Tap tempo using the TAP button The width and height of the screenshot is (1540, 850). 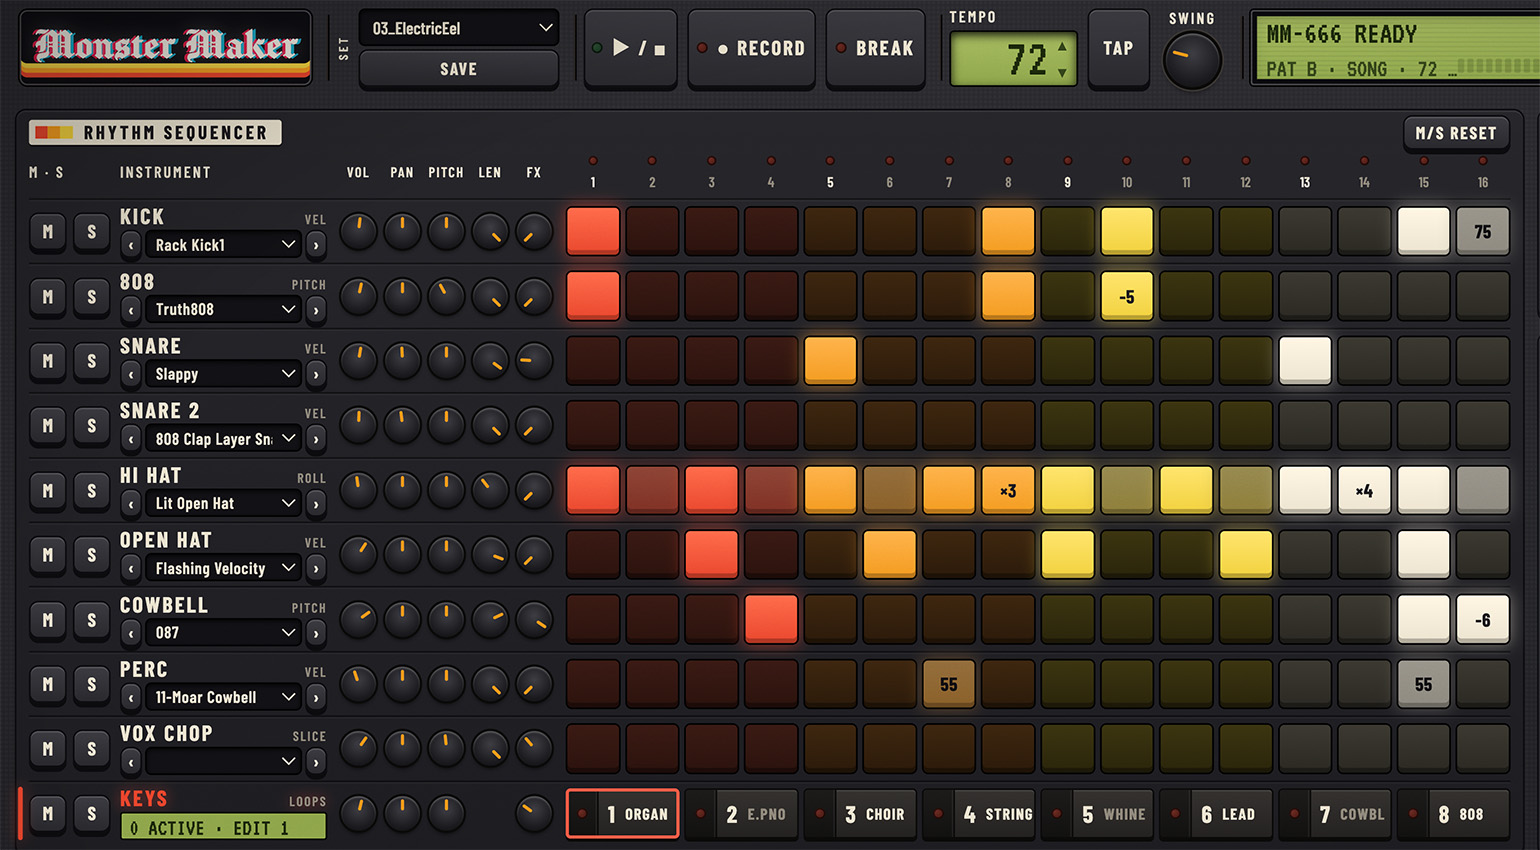(1118, 48)
